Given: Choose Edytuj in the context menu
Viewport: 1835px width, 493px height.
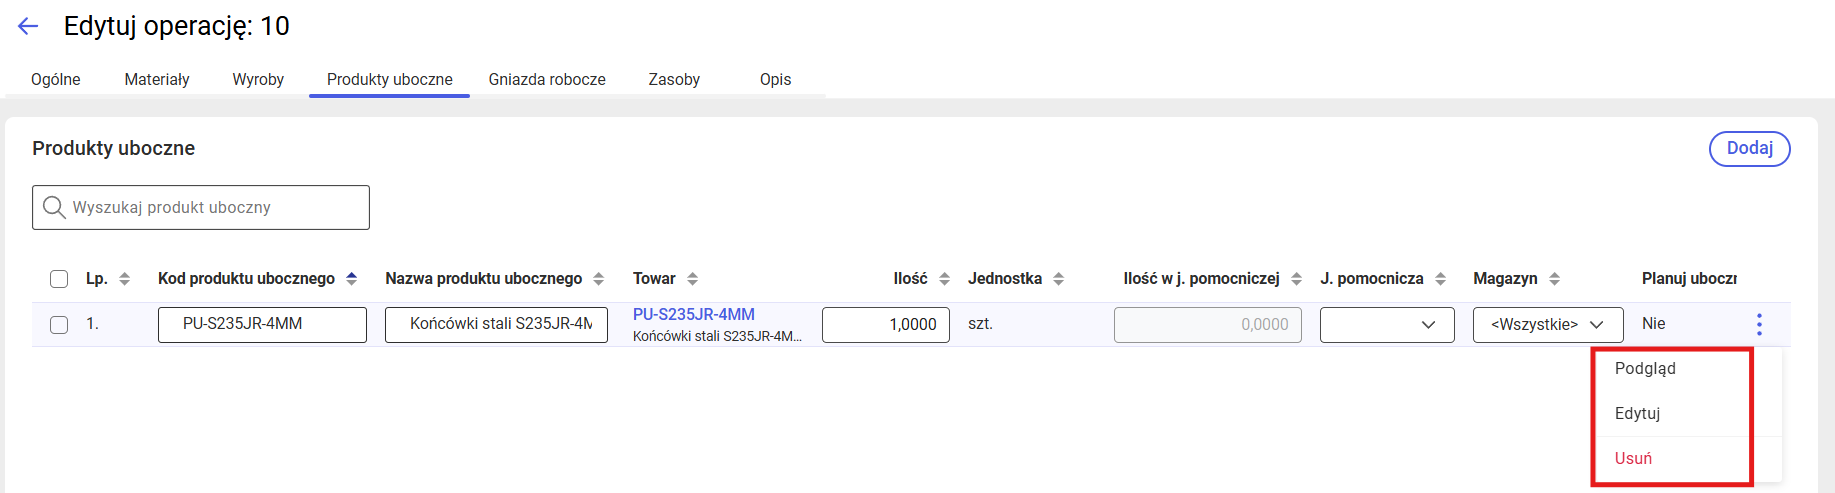Looking at the screenshot, I should coord(1637,413).
